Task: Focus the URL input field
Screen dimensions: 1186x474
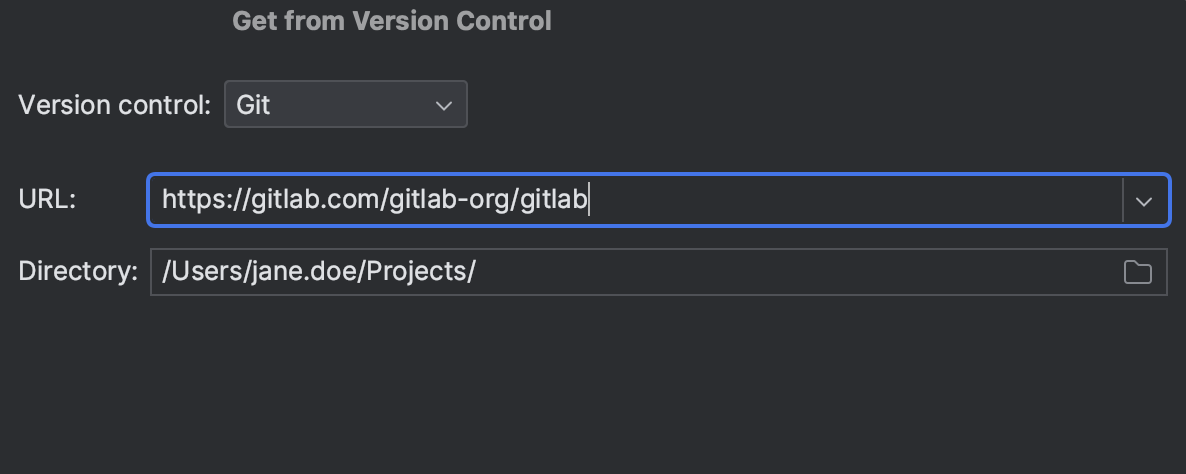Action: pyautogui.click(x=850, y=201)
